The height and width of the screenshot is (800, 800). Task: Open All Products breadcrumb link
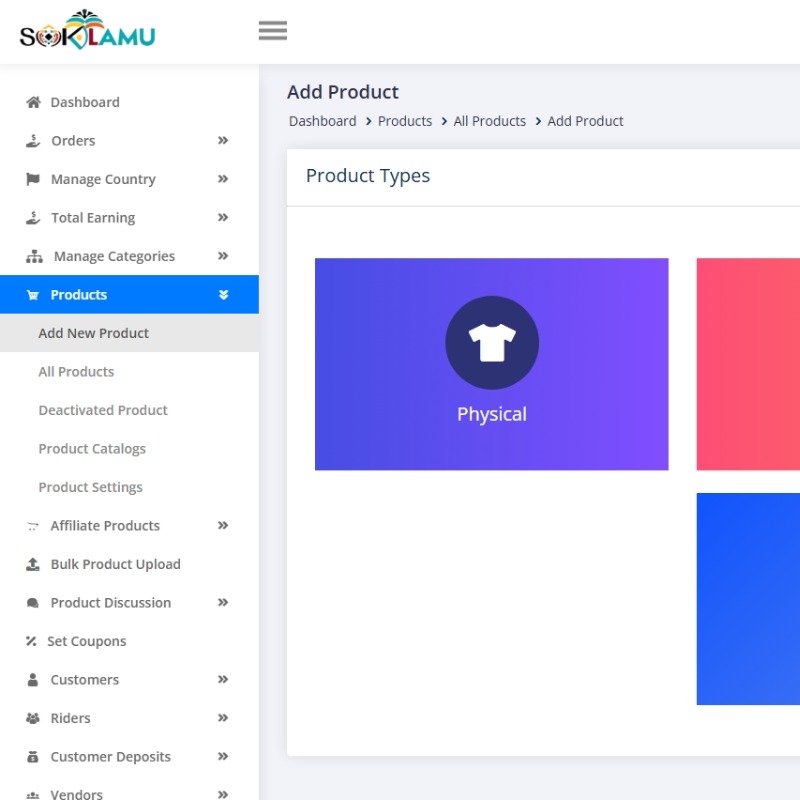(489, 121)
